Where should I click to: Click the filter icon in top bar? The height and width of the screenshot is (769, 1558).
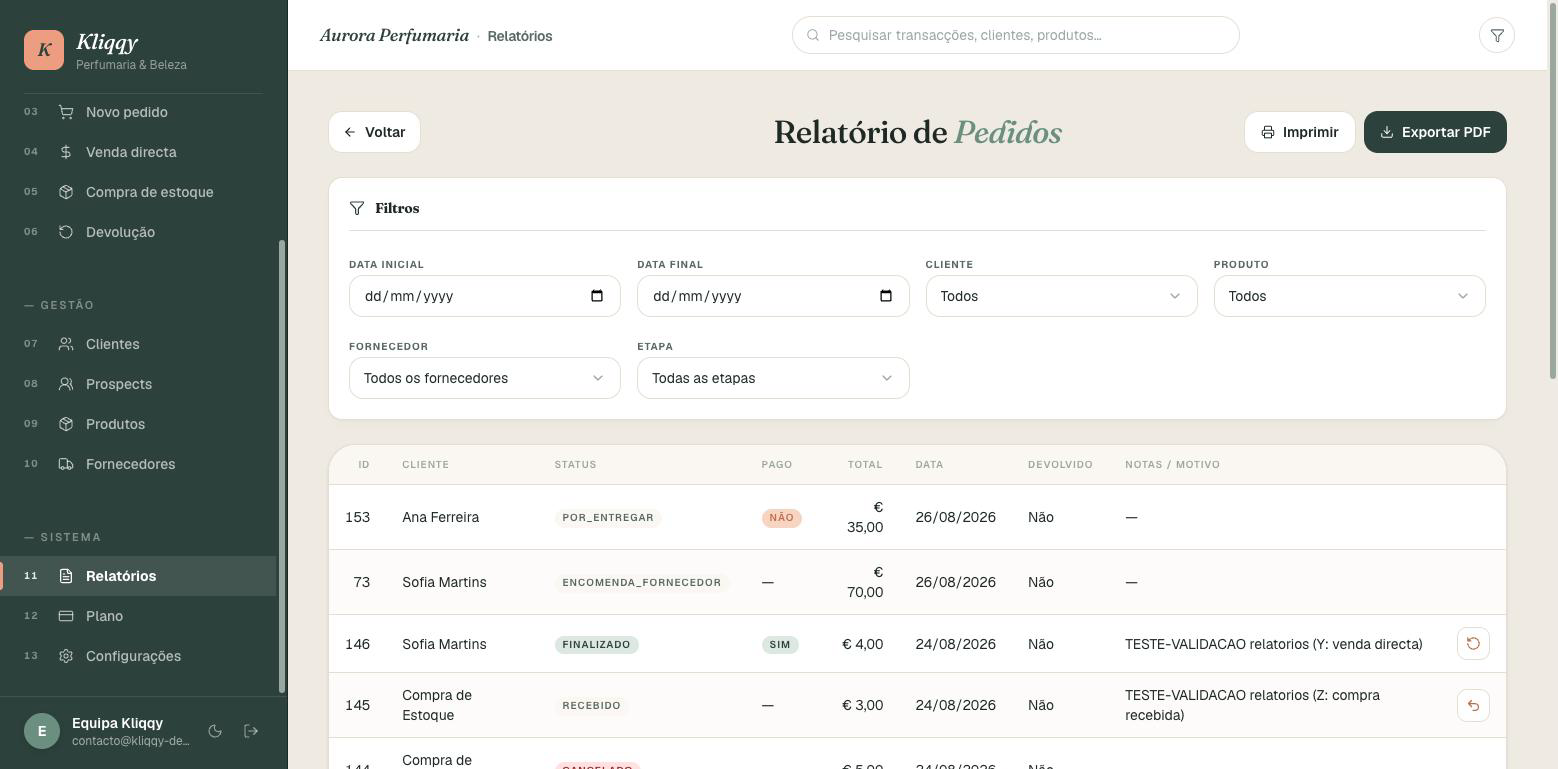point(1497,35)
